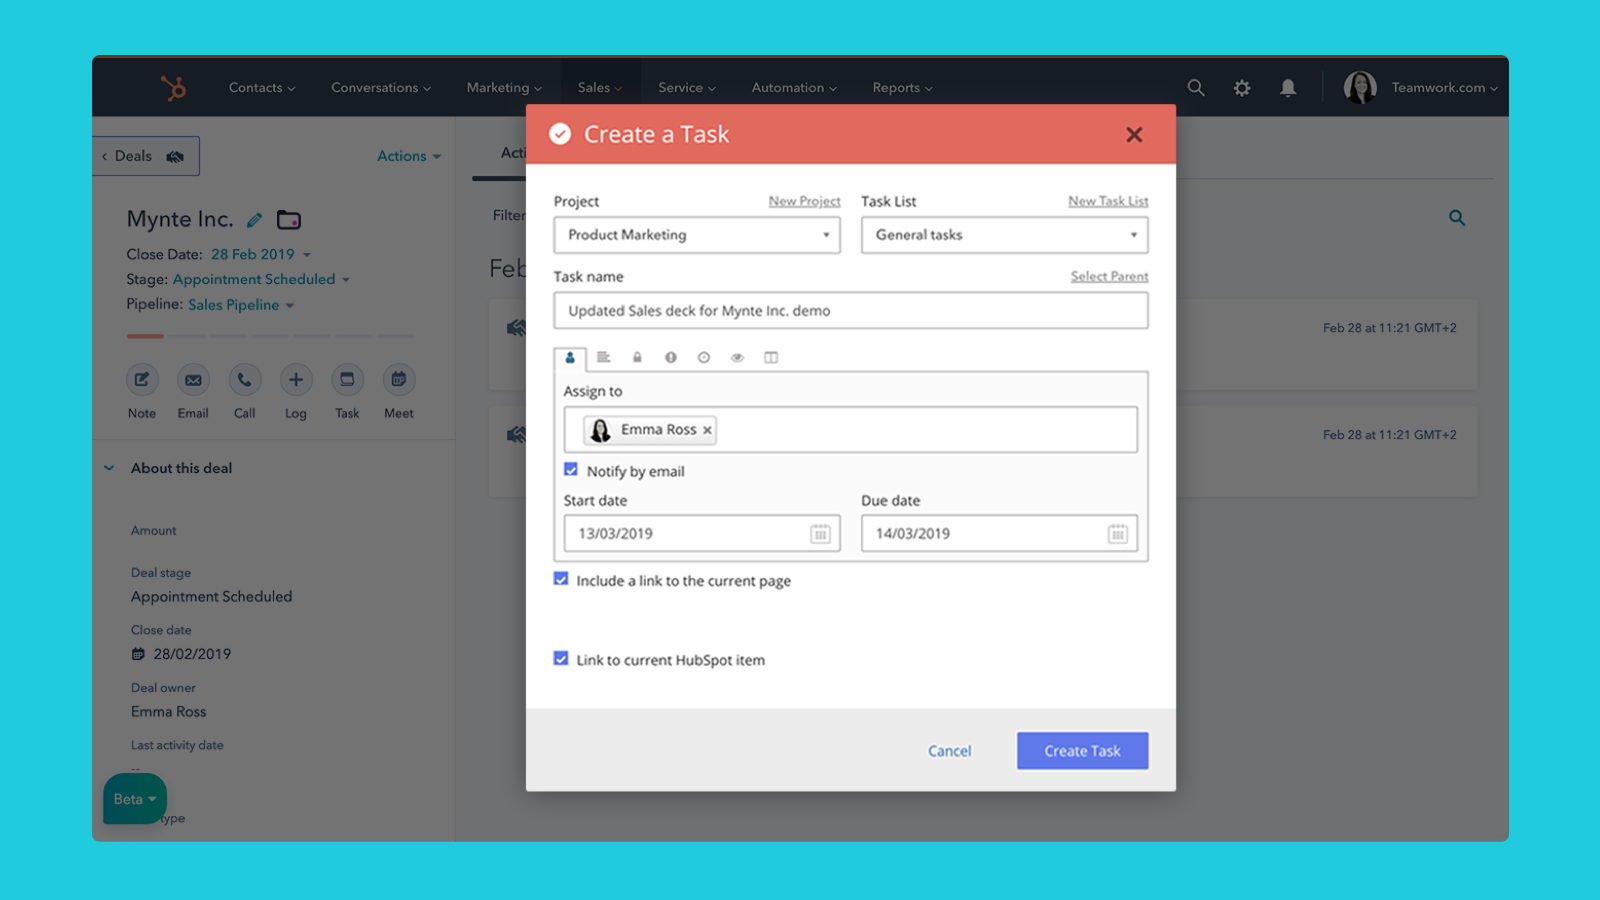Edit deal name with pencil icon

tap(255, 220)
